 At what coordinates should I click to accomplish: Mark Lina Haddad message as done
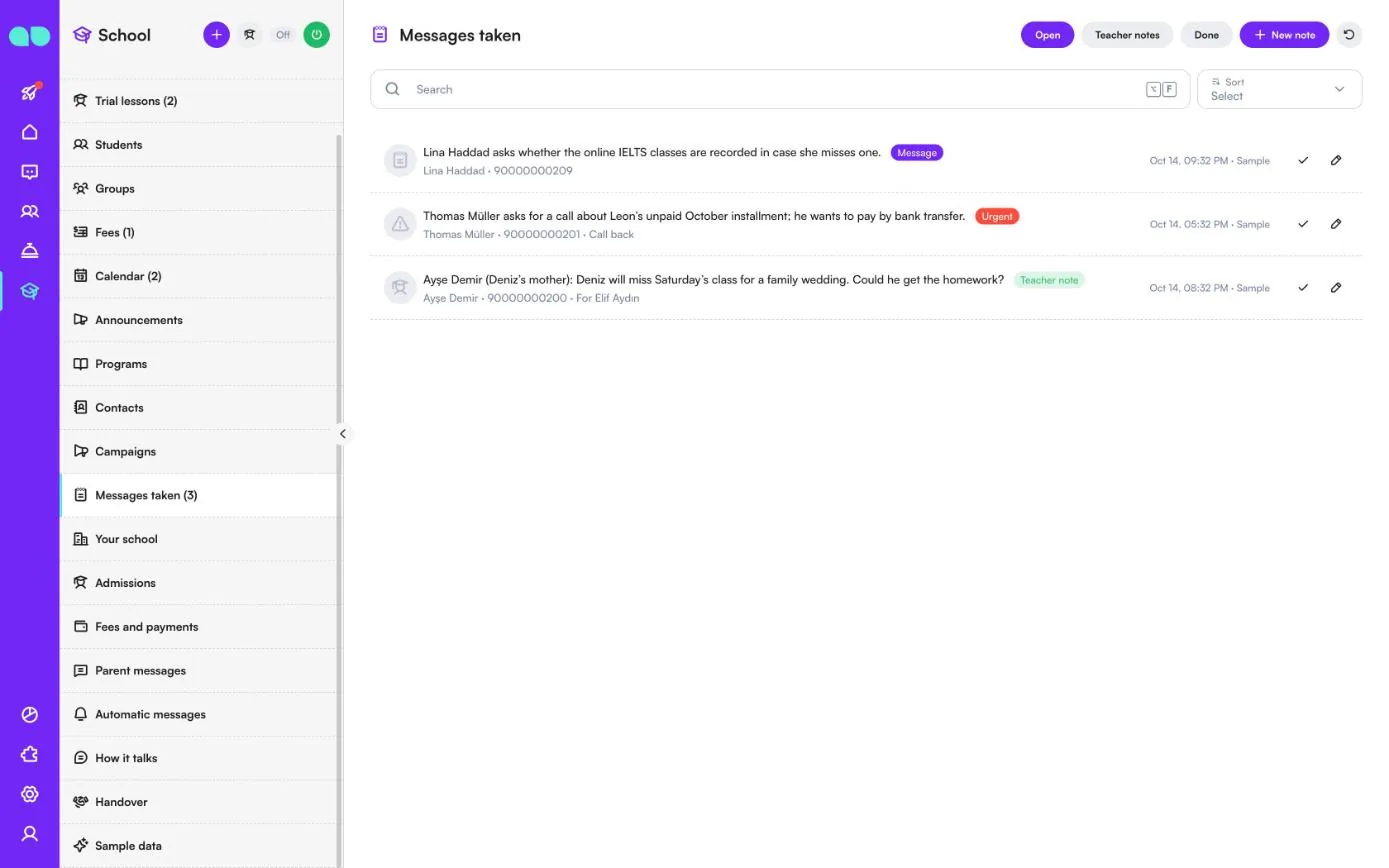pos(1303,160)
